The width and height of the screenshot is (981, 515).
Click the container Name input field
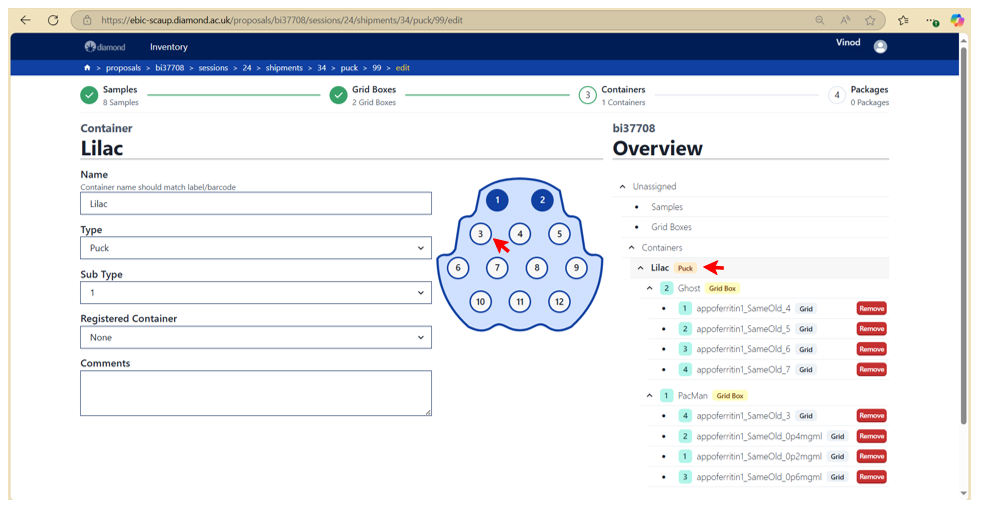point(256,203)
